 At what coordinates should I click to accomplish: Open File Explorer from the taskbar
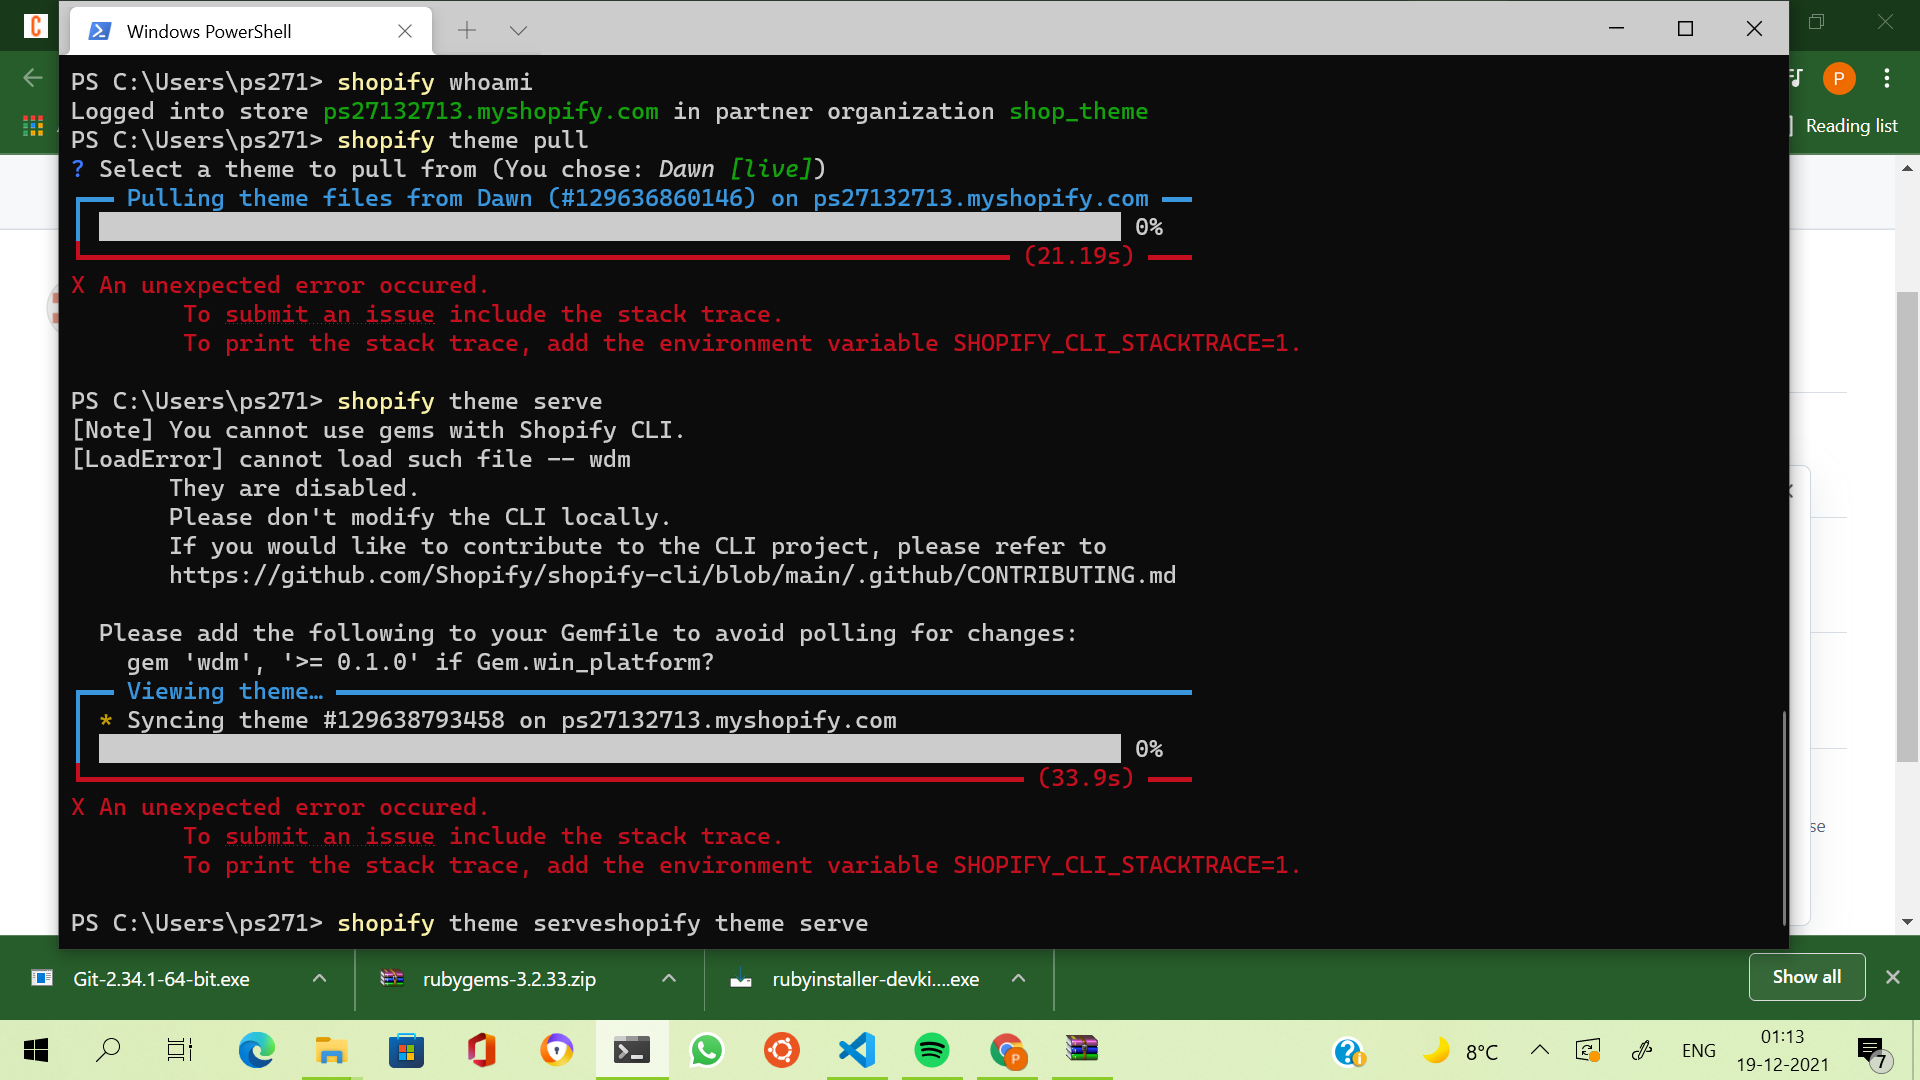pyautogui.click(x=330, y=1050)
